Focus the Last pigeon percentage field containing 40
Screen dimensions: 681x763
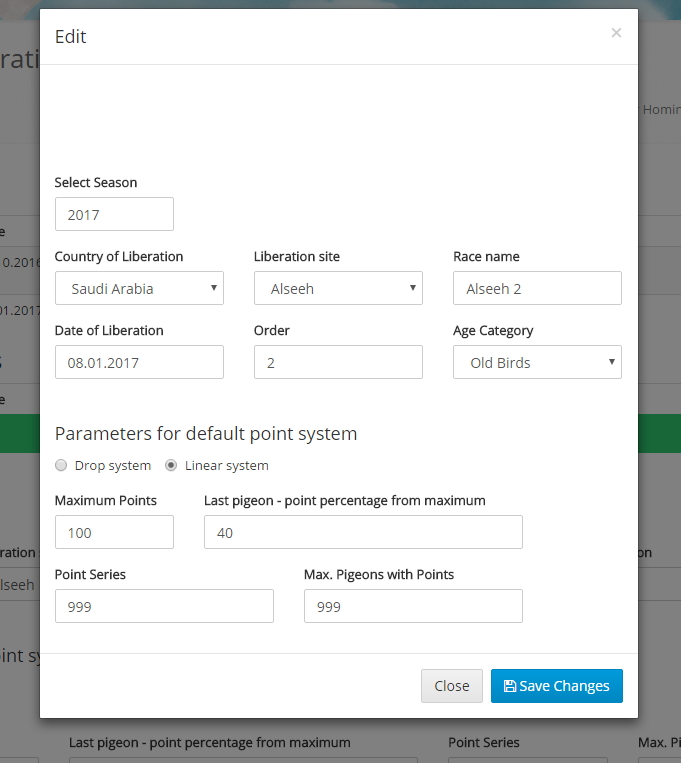click(x=363, y=532)
